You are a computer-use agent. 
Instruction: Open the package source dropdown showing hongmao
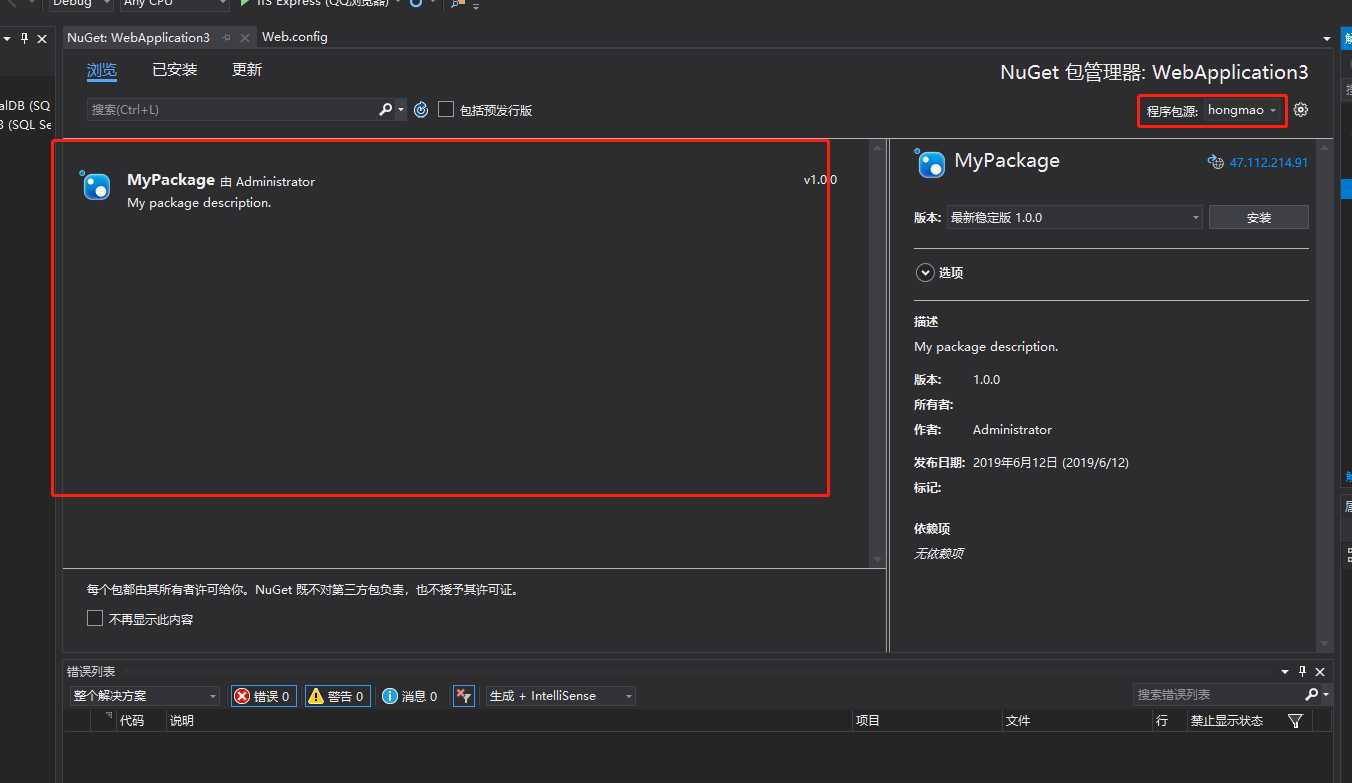[x=1245, y=110]
